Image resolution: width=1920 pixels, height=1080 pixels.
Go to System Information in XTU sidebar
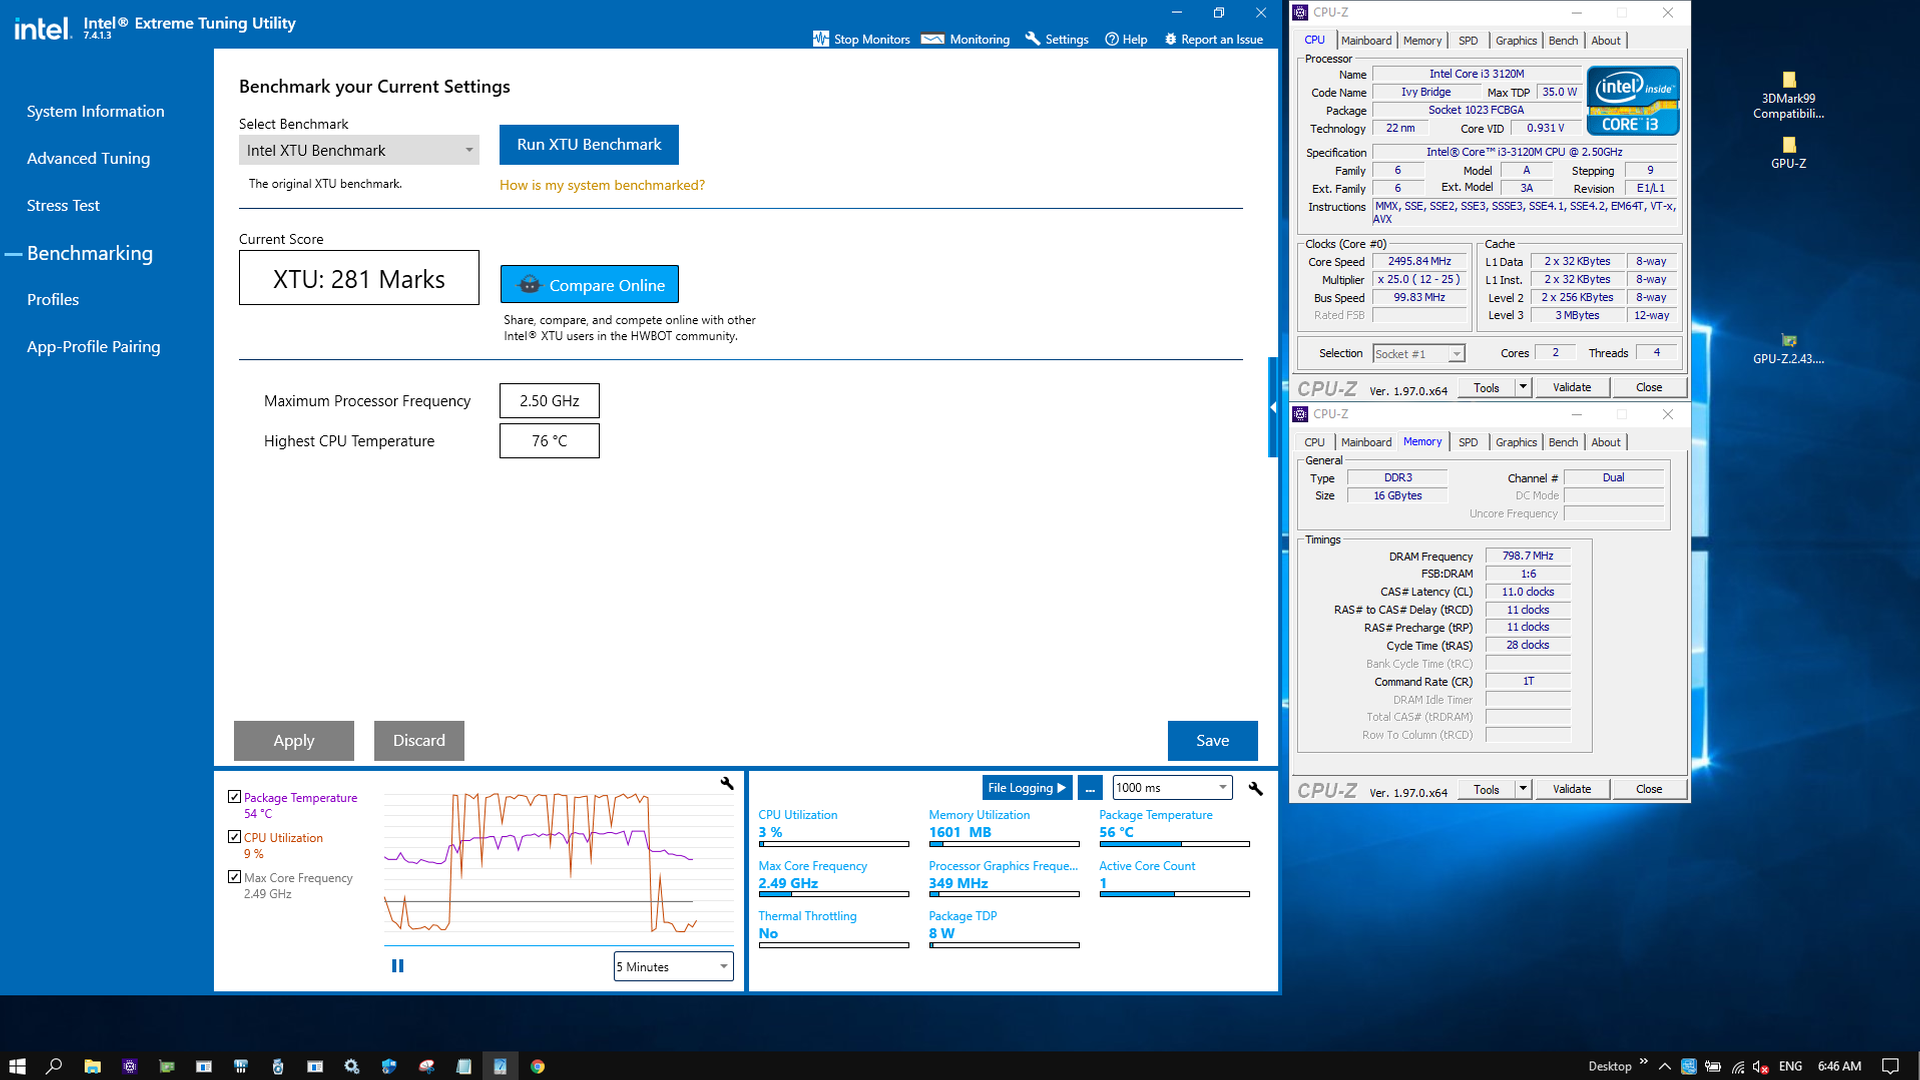96,111
